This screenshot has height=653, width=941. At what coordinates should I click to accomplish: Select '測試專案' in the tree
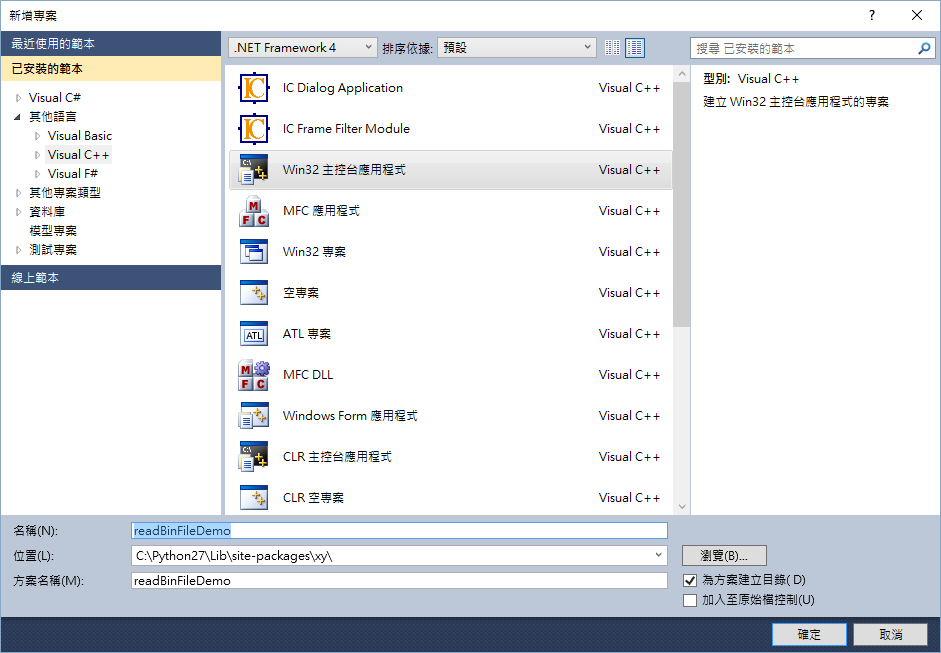53,250
